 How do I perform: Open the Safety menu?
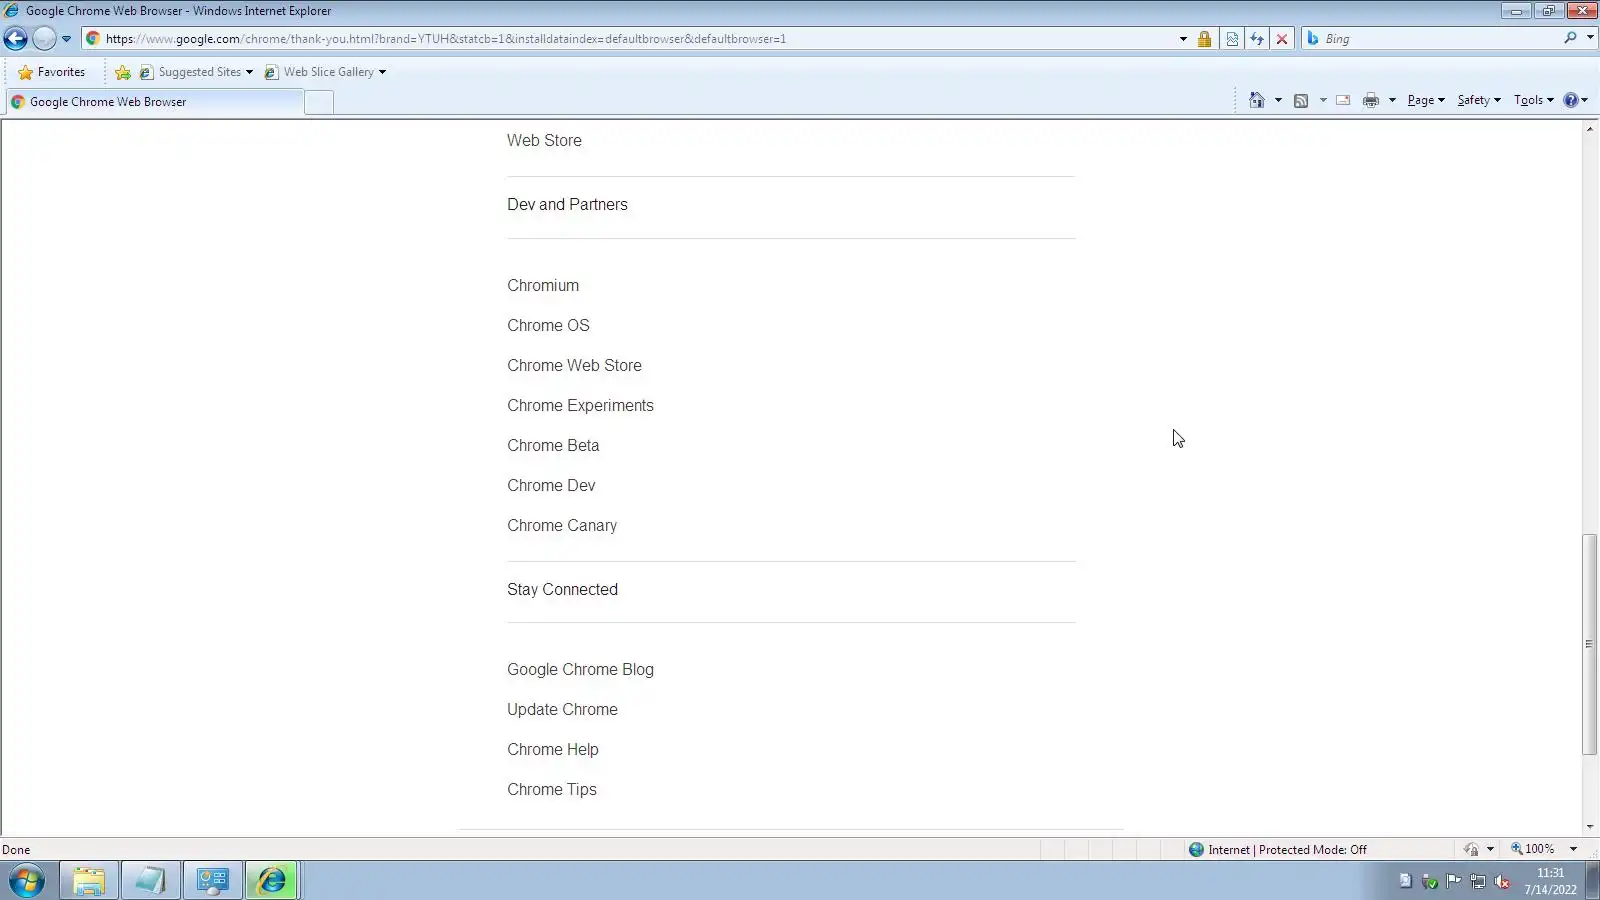coord(1479,100)
